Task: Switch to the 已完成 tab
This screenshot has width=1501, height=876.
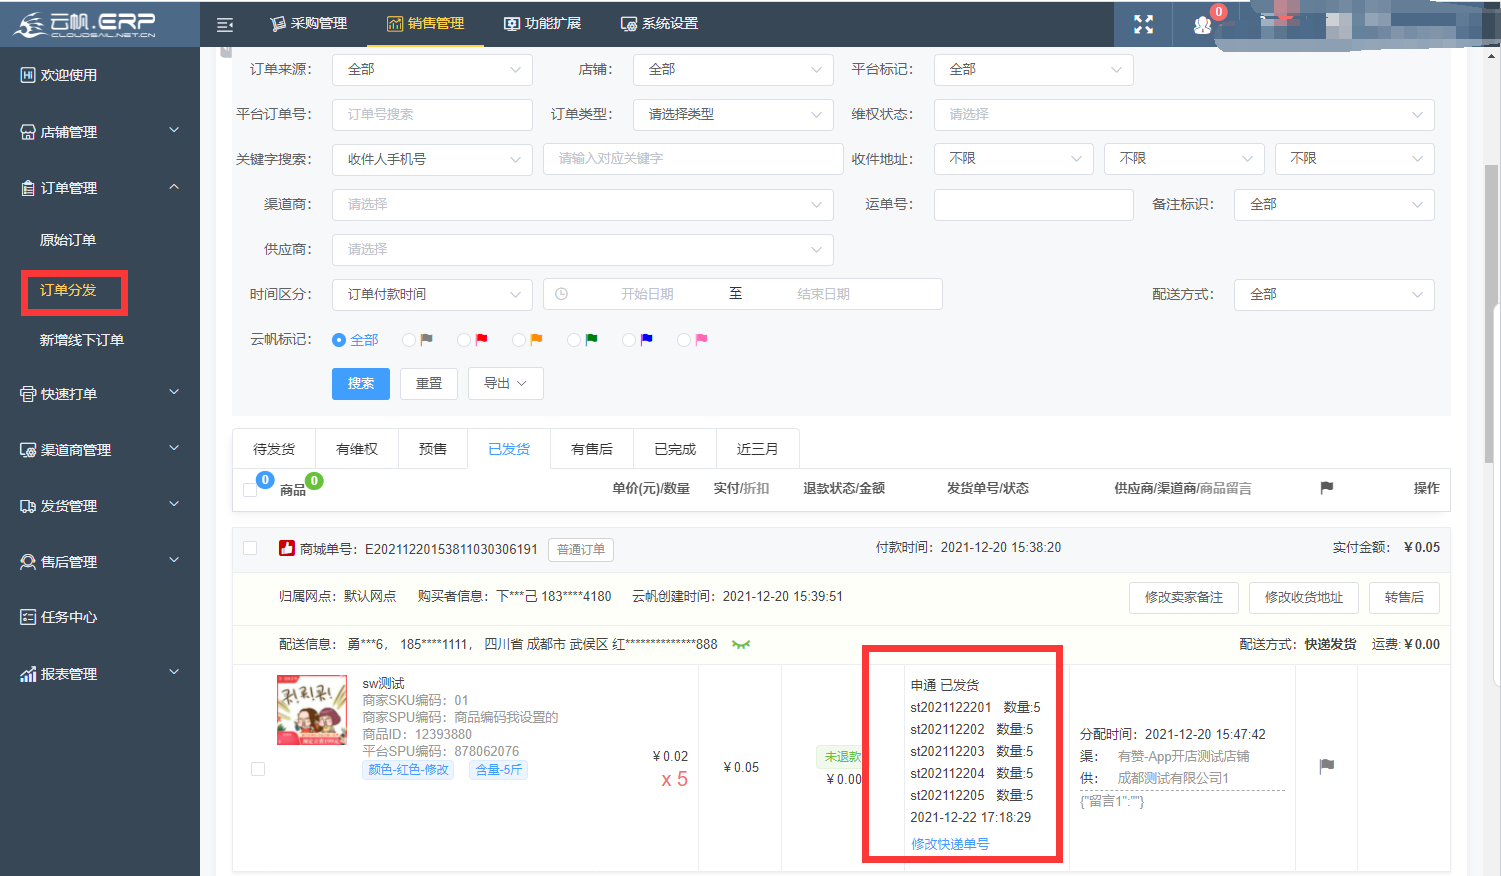Action: pos(675,449)
